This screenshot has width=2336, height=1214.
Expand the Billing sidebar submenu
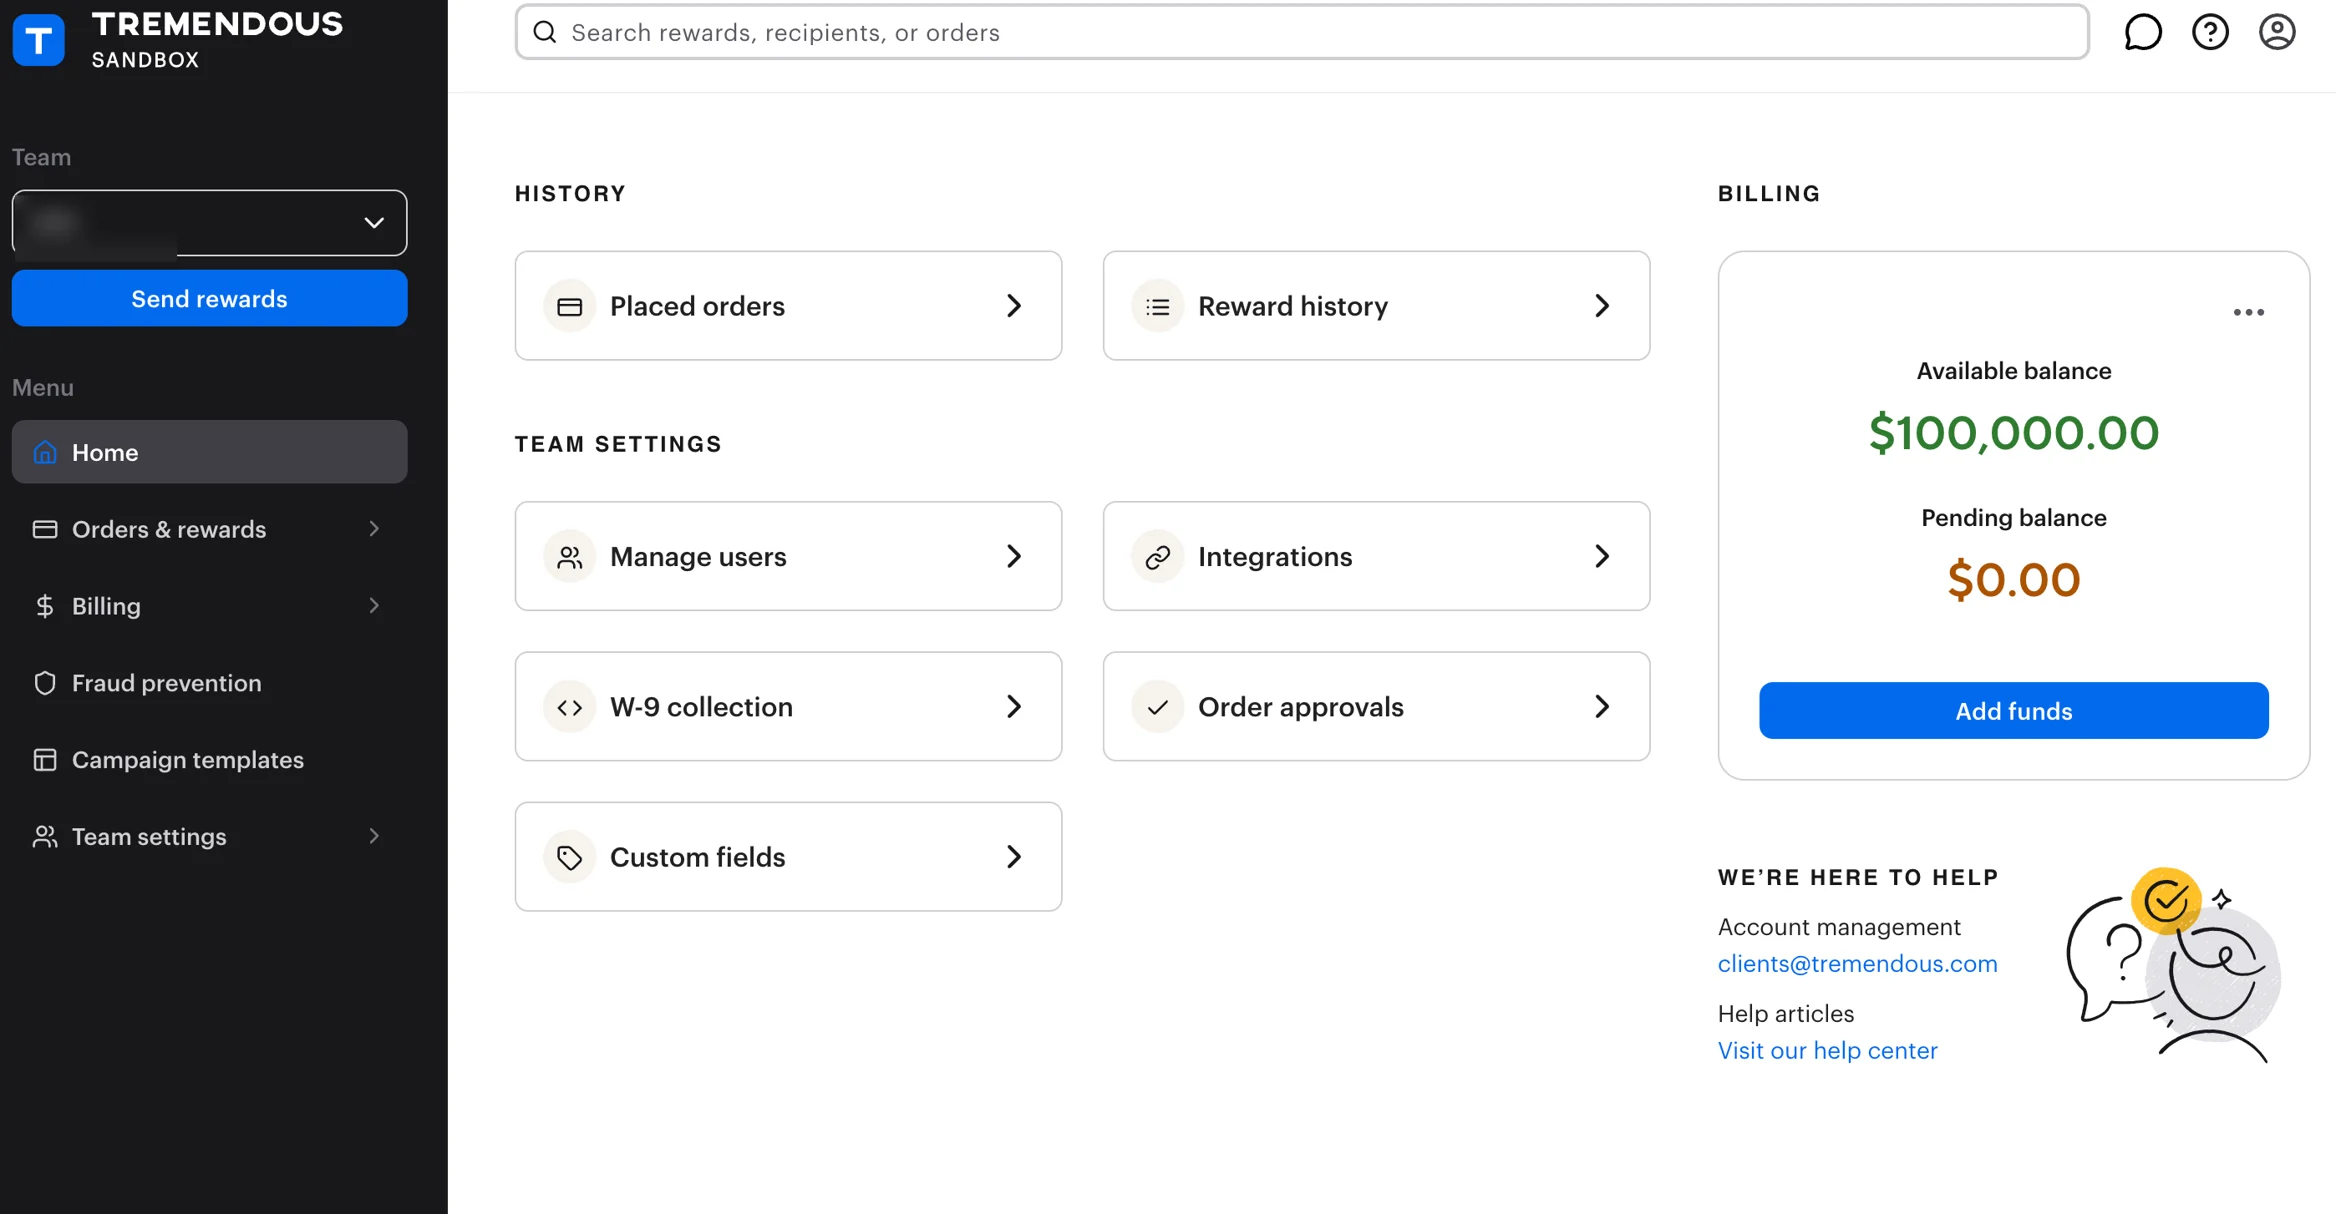coord(374,606)
